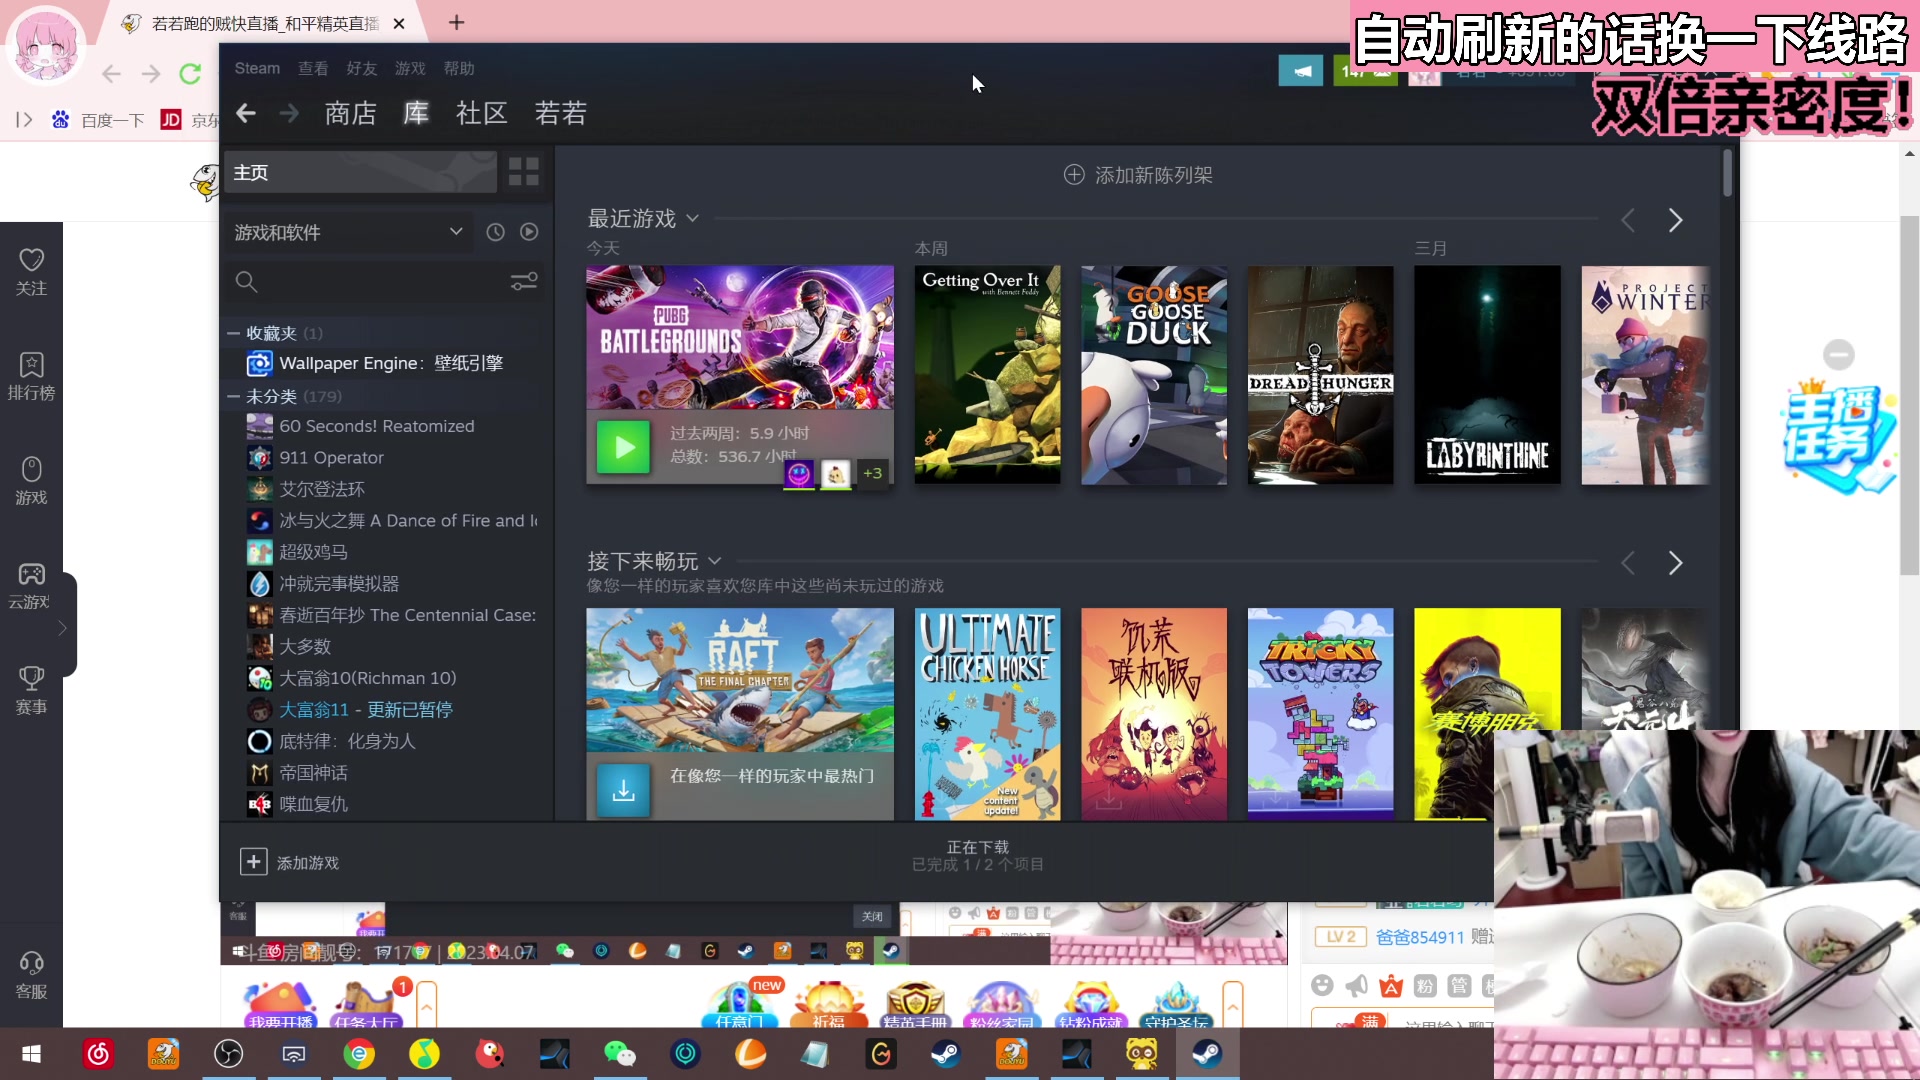Open the 游戏和软件 filter dropdown
The height and width of the screenshot is (1080, 1920).
click(349, 232)
